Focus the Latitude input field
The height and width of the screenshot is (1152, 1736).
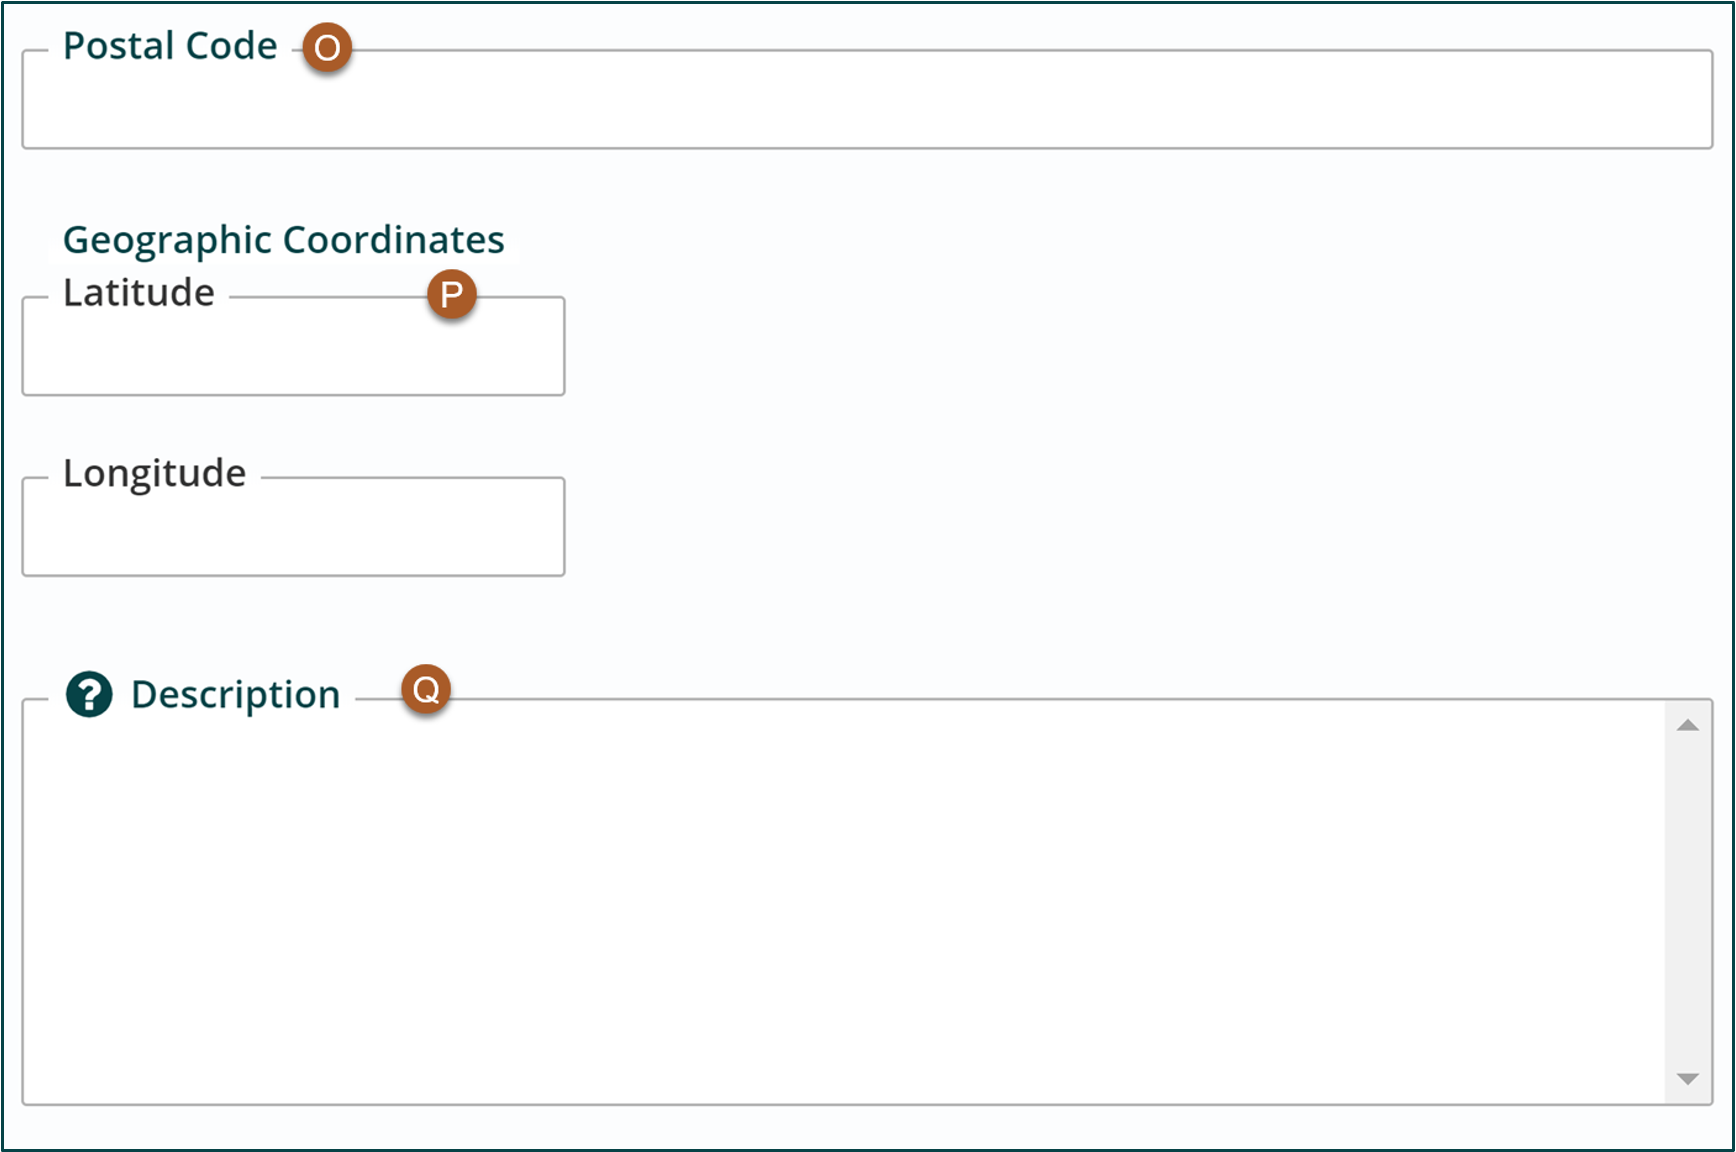293,346
